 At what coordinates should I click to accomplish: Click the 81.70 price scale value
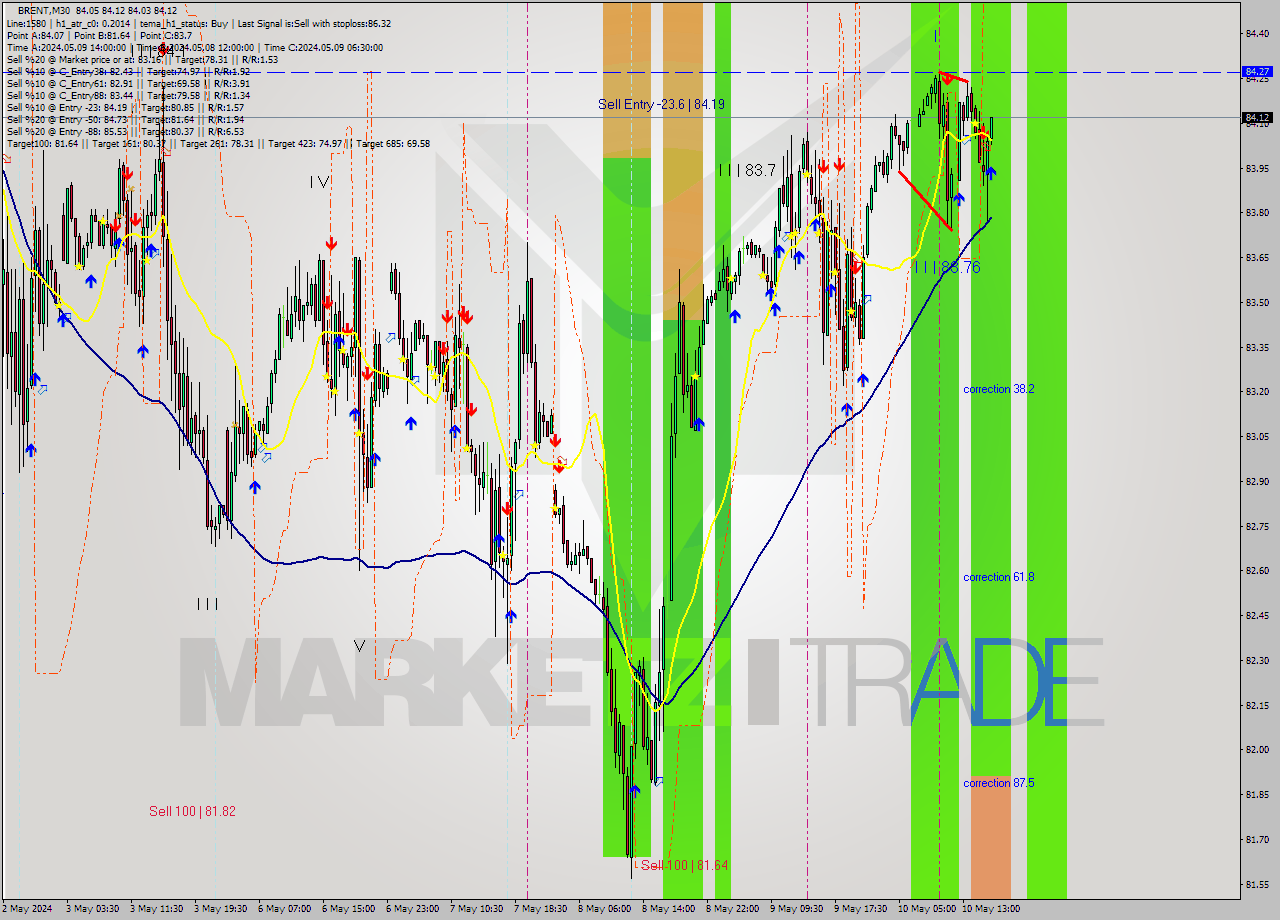tap(1257, 839)
